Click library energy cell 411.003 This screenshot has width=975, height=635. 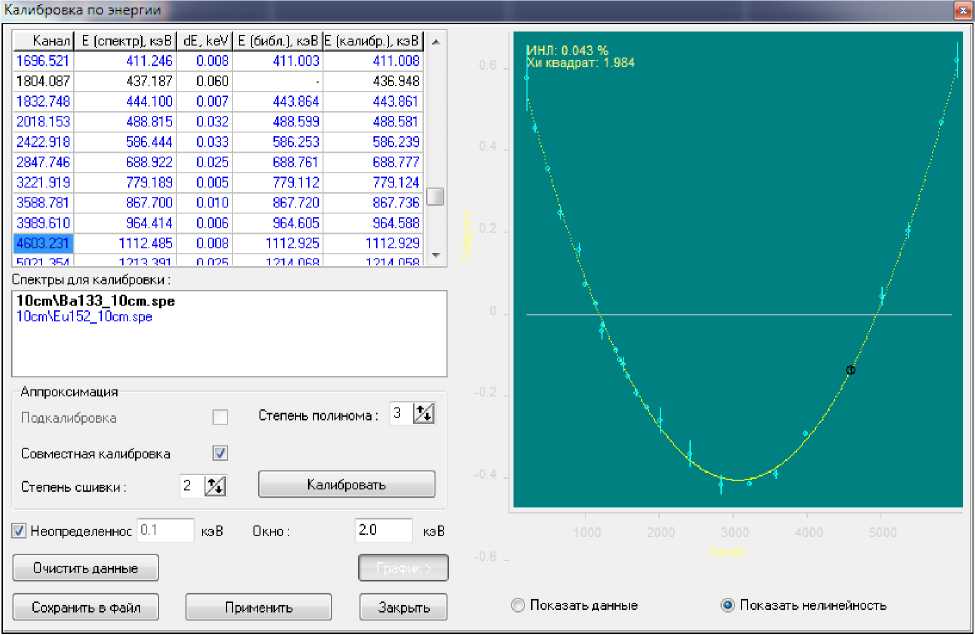click(x=278, y=61)
